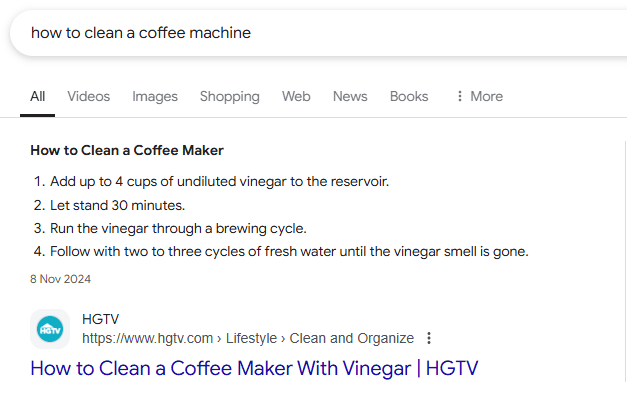
Task: Go to the News tab
Action: click(350, 96)
